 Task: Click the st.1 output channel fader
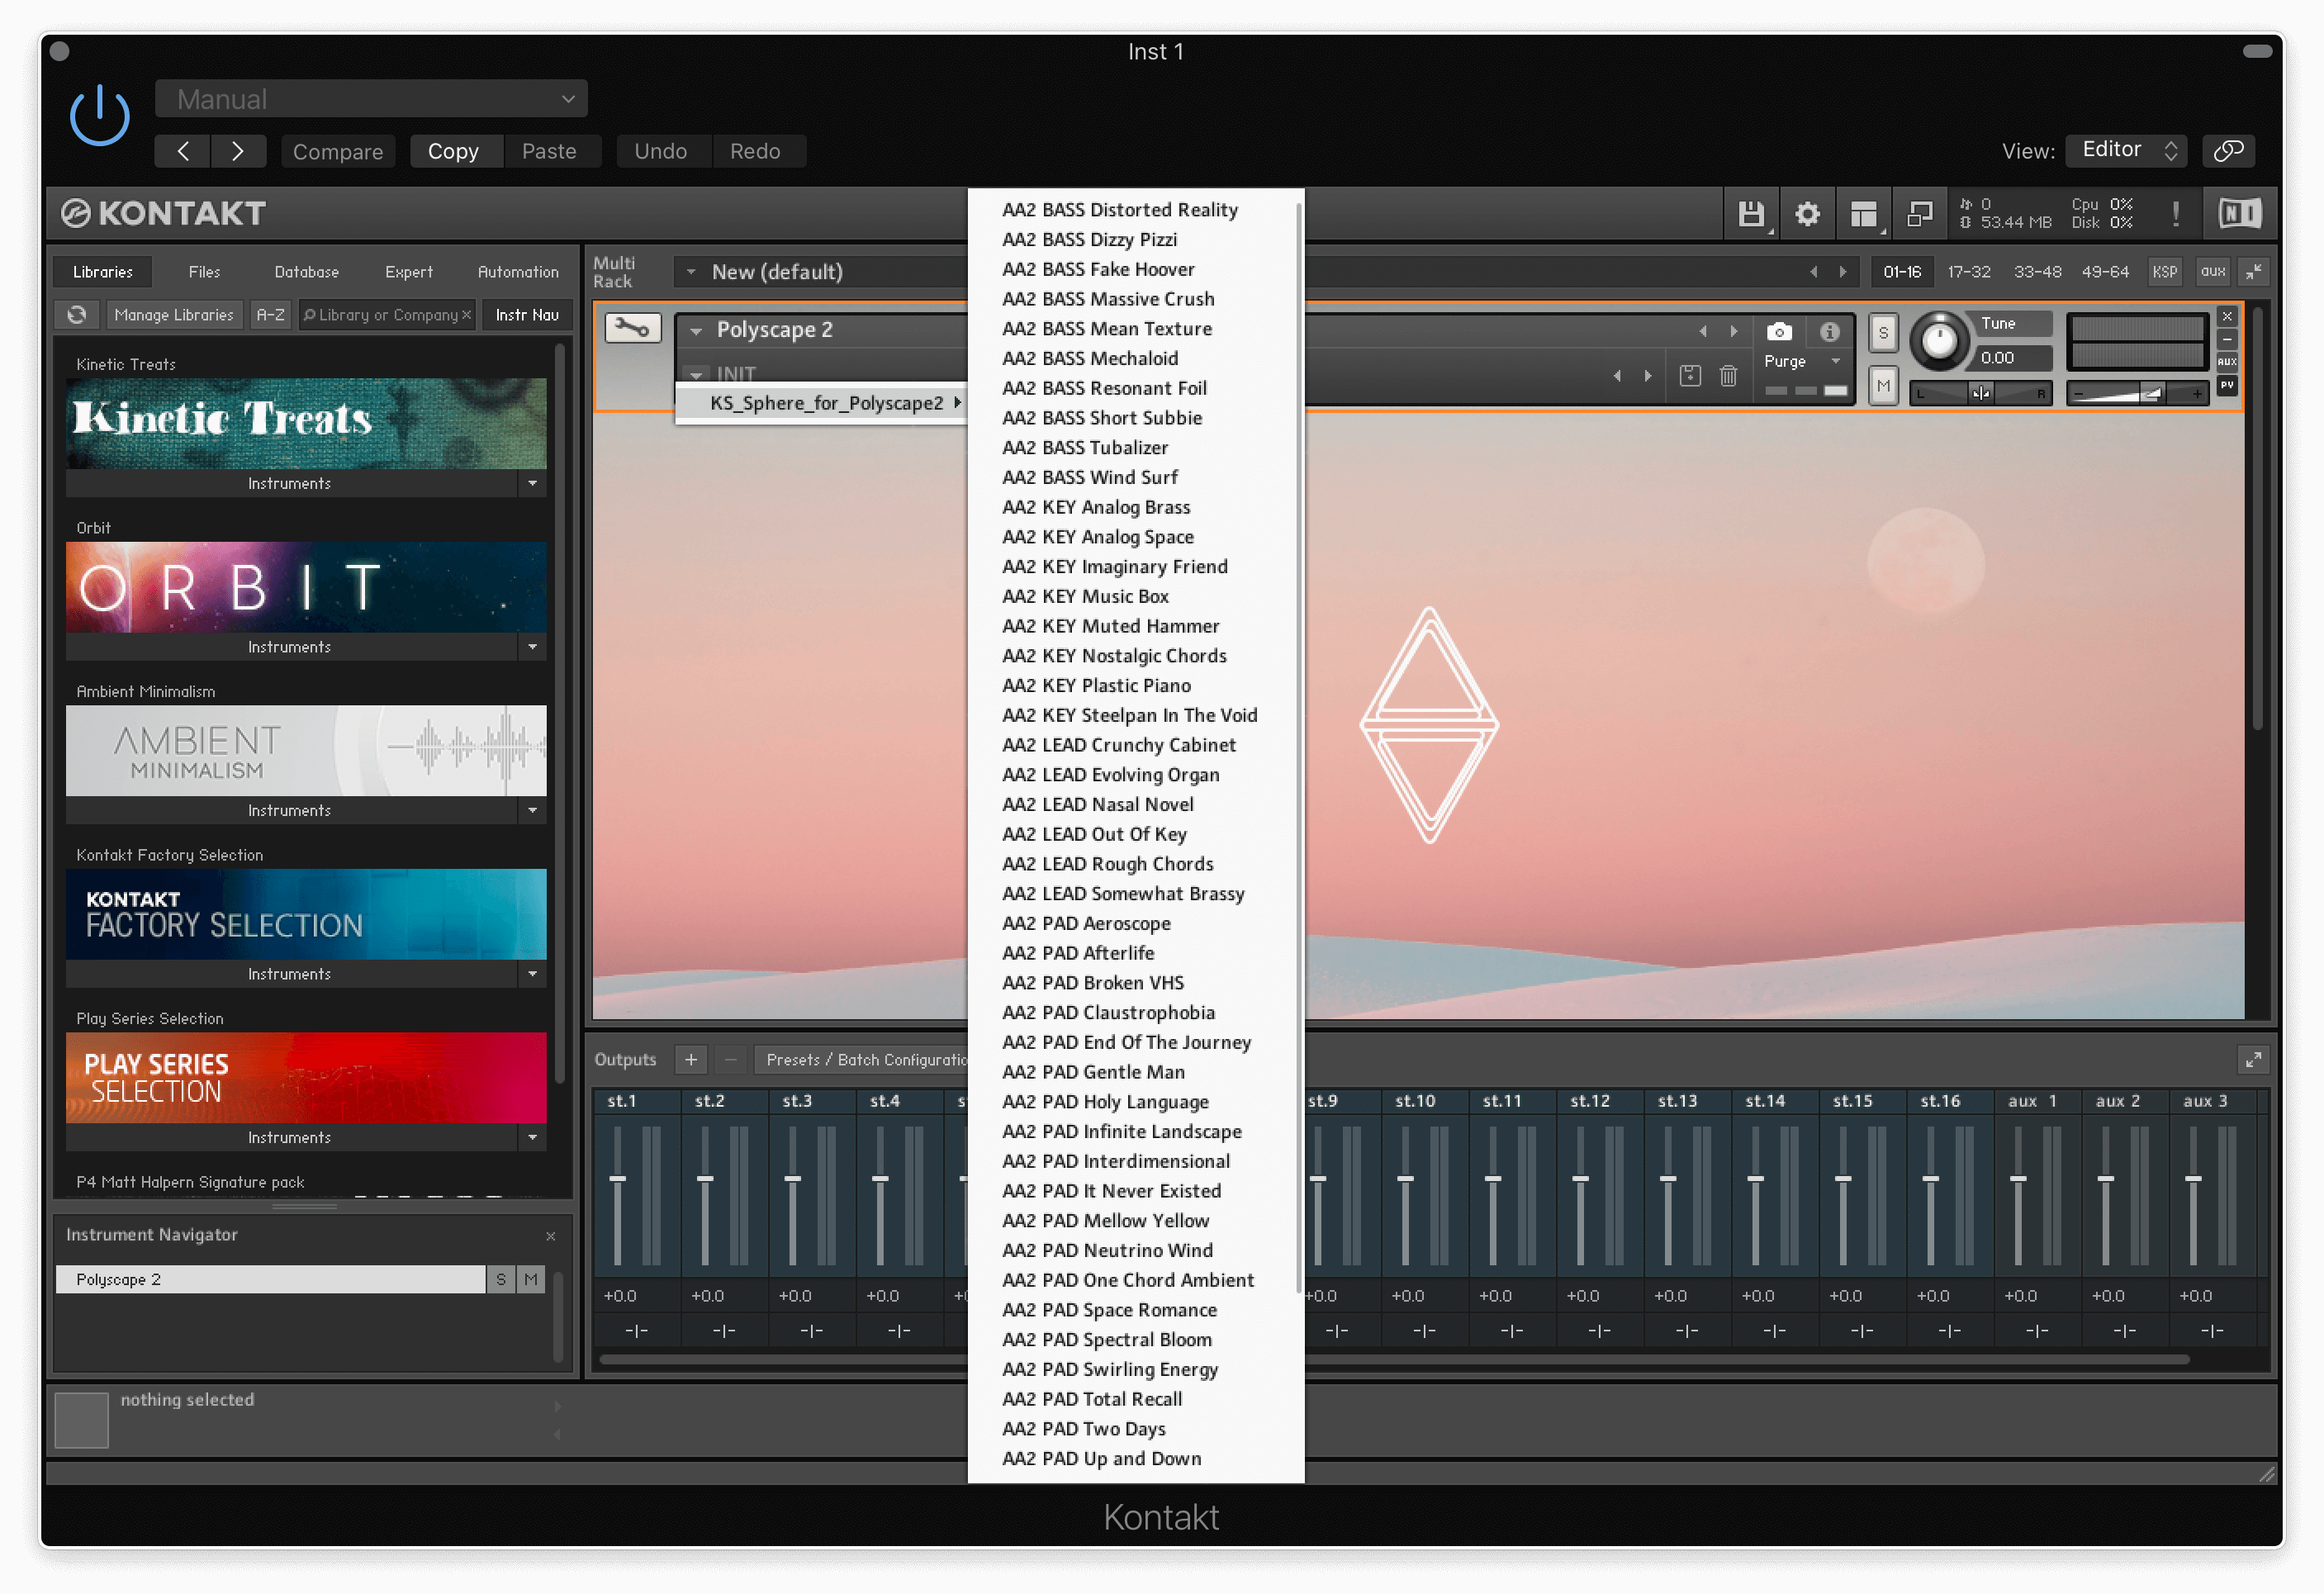coord(617,1180)
